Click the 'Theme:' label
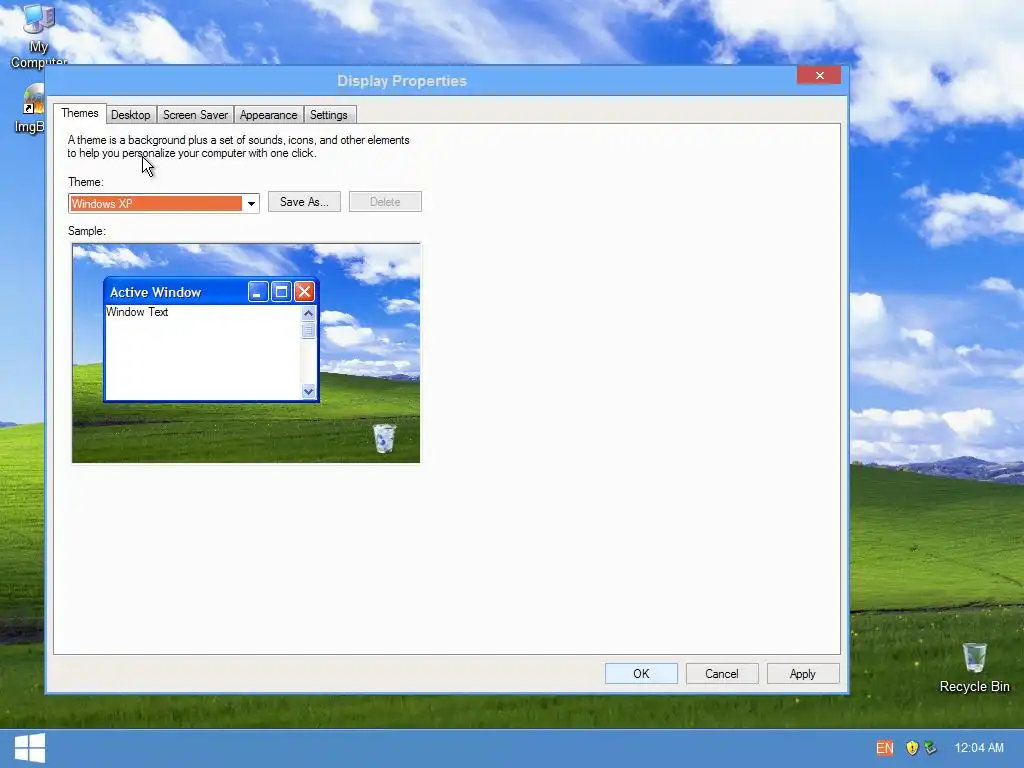Screen dimensions: 1024x768 pos(86,182)
